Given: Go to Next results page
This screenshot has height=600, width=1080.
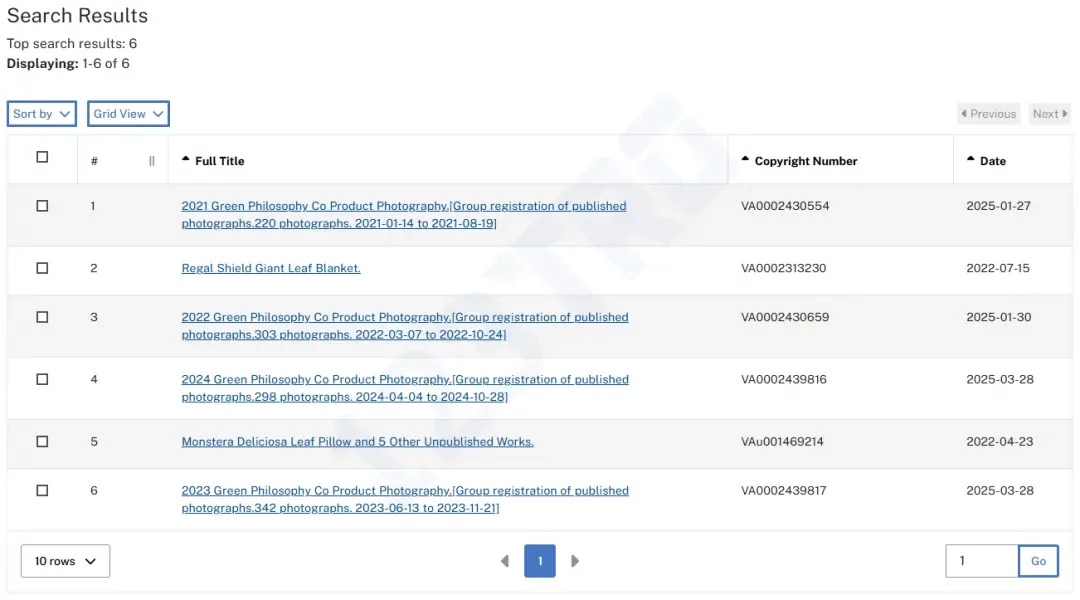Looking at the screenshot, I should (x=1050, y=114).
